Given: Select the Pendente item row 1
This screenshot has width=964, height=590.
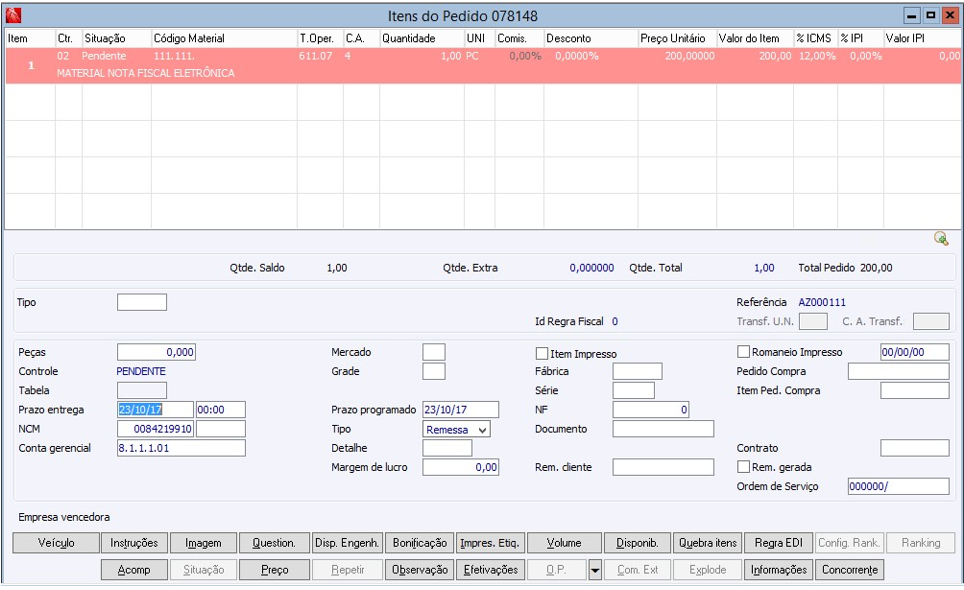Looking at the screenshot, I should [483, 65].
